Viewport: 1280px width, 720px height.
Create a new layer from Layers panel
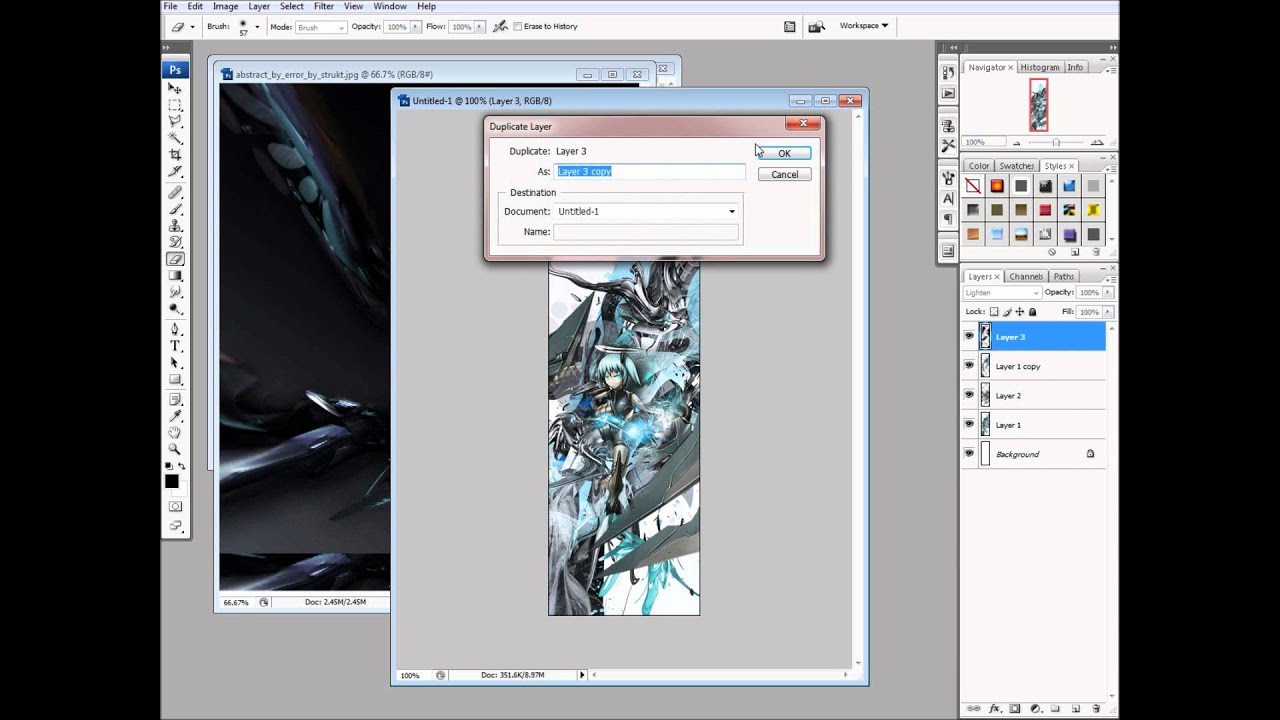[1076, 708]
